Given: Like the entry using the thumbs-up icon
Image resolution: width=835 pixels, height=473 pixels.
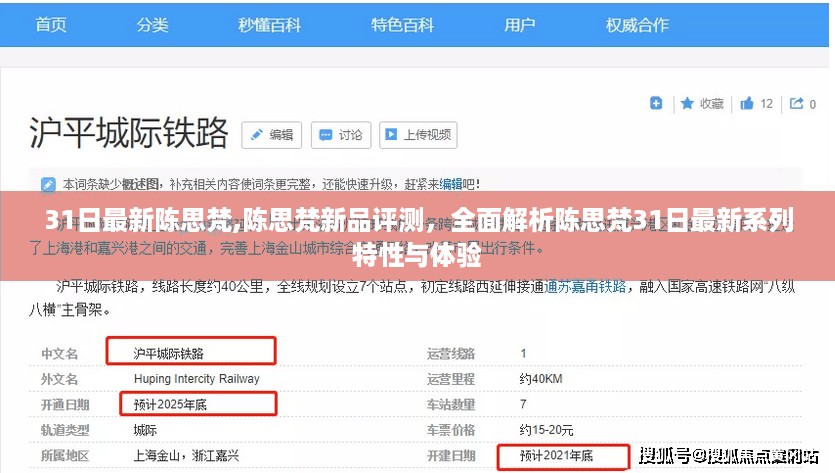Looking at the screenshot, I should [747, 103].
